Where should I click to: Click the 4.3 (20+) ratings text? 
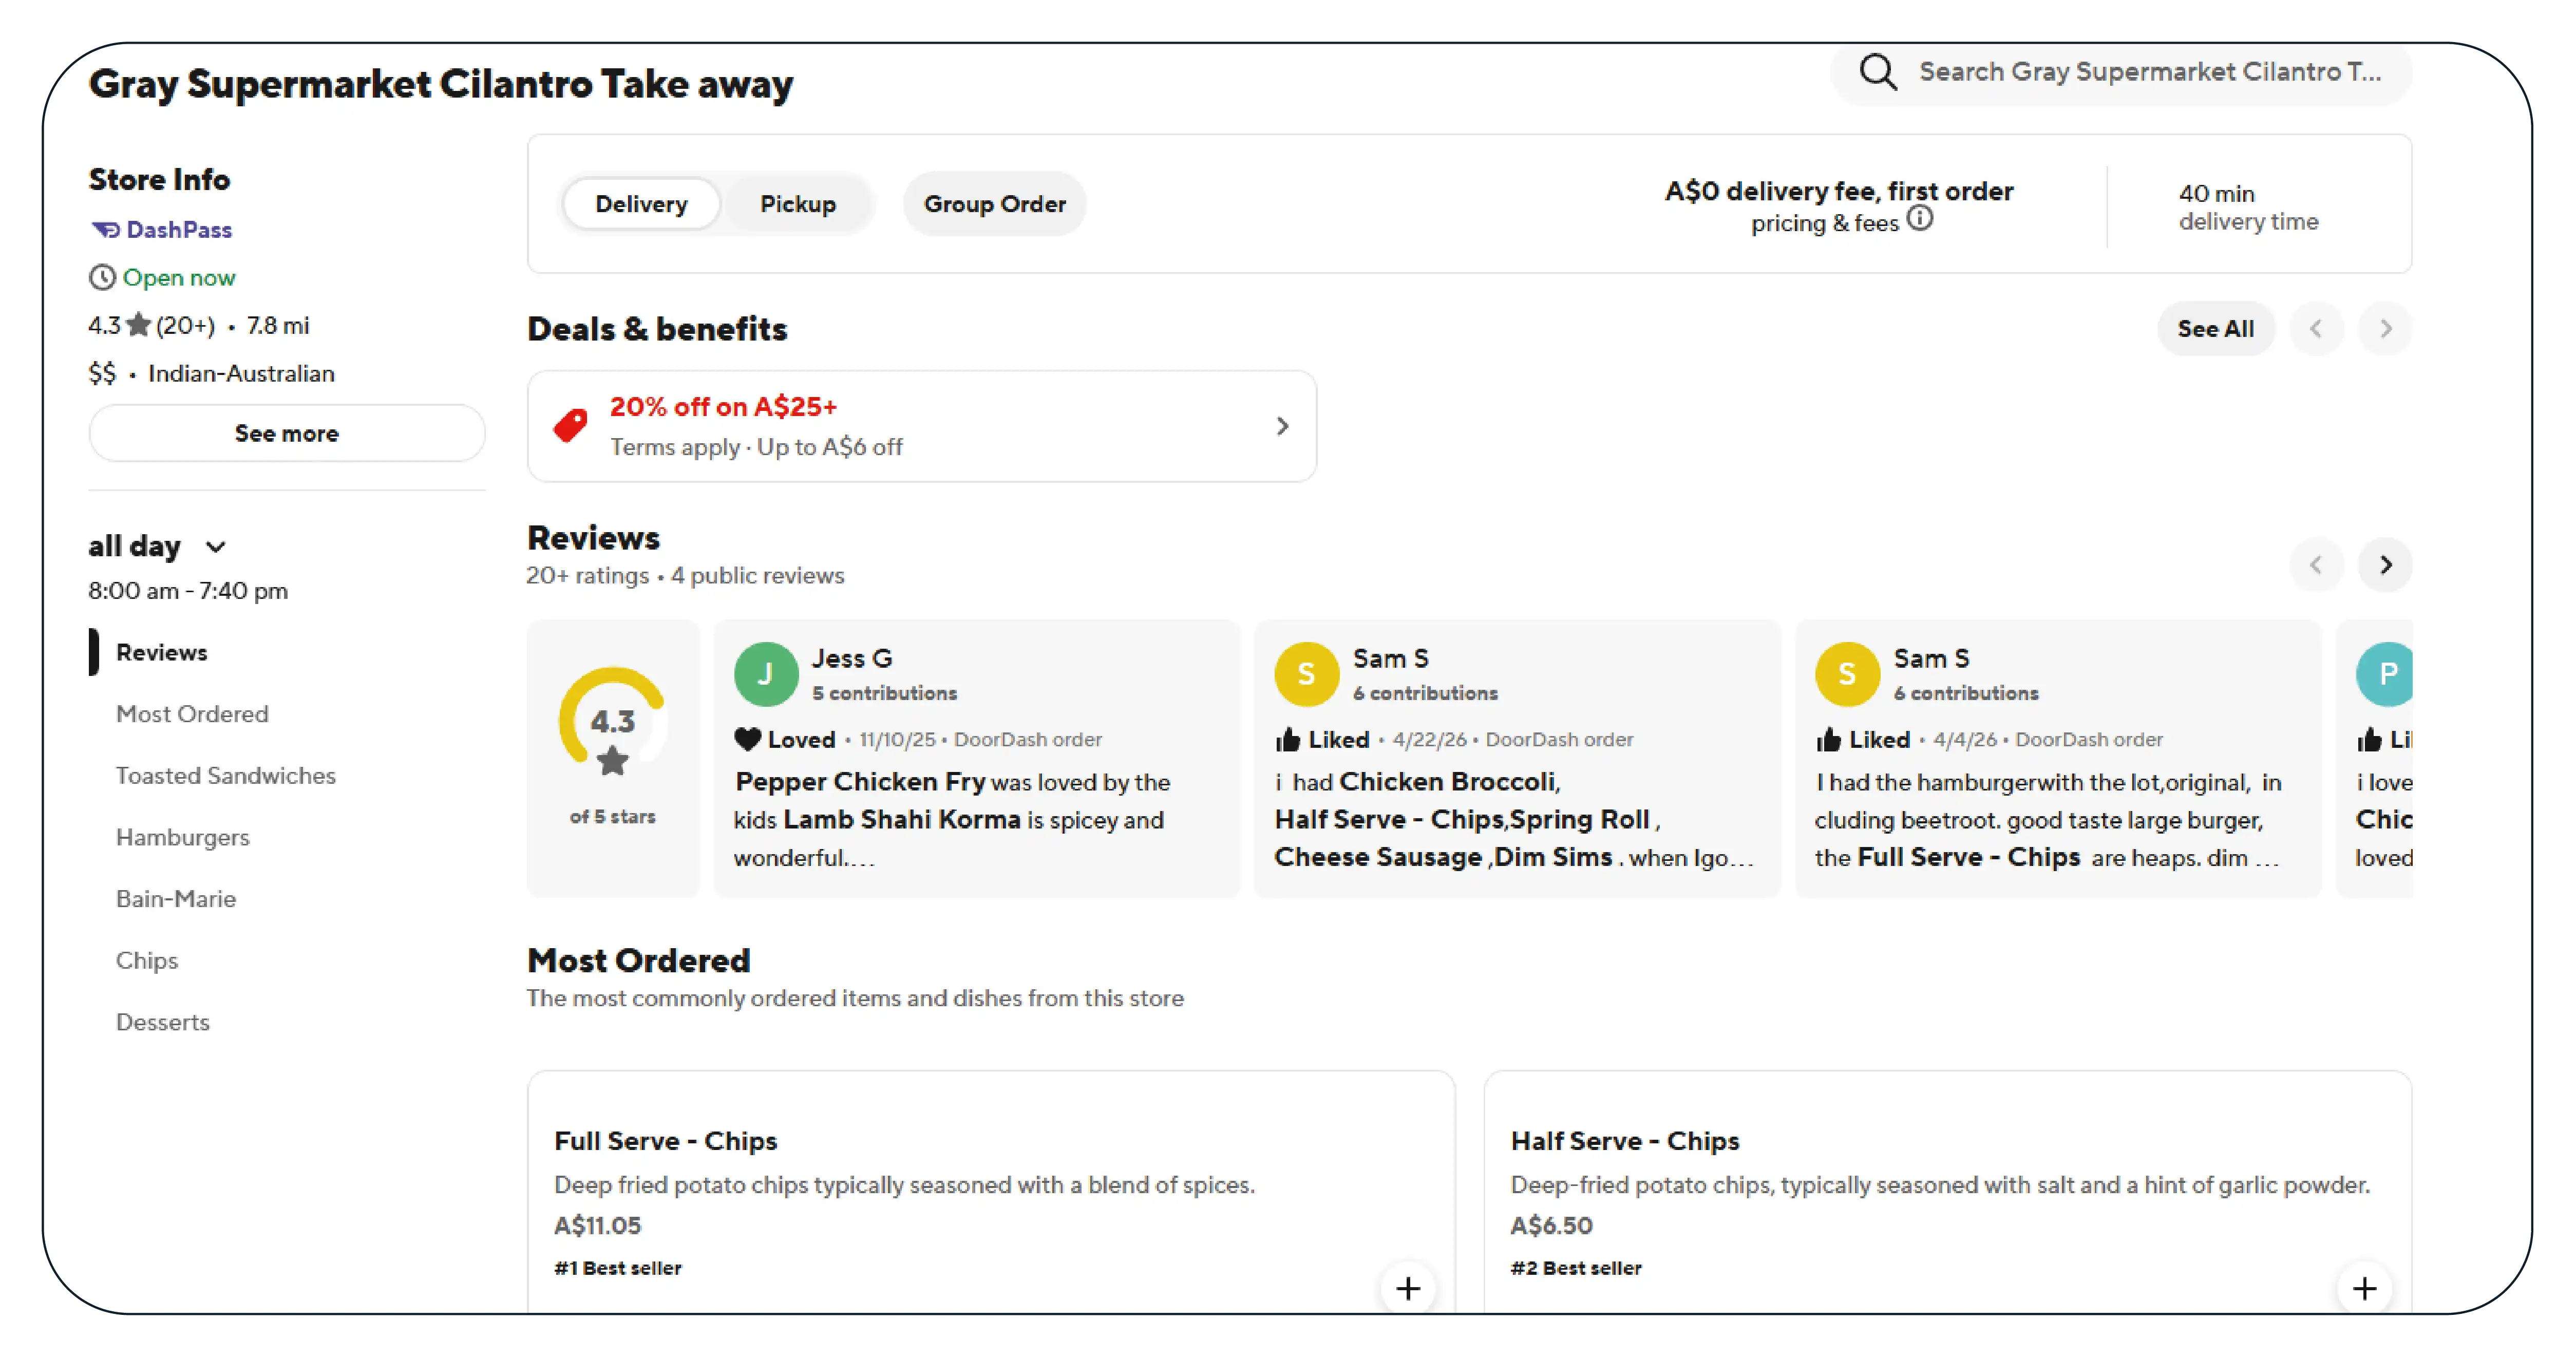click(151, 325)
